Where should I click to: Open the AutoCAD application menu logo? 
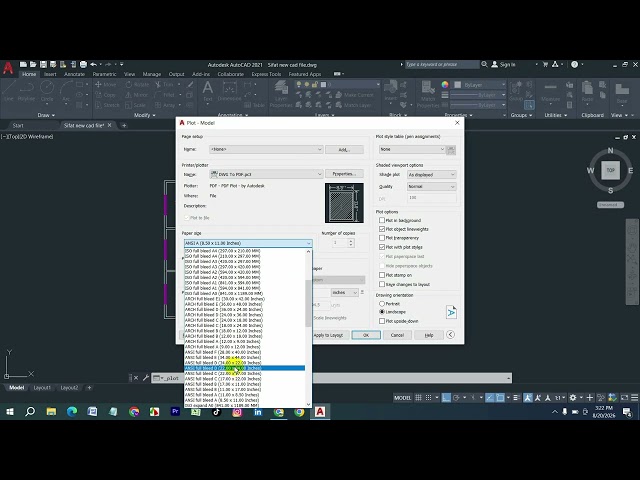click(x=8, y=68)
